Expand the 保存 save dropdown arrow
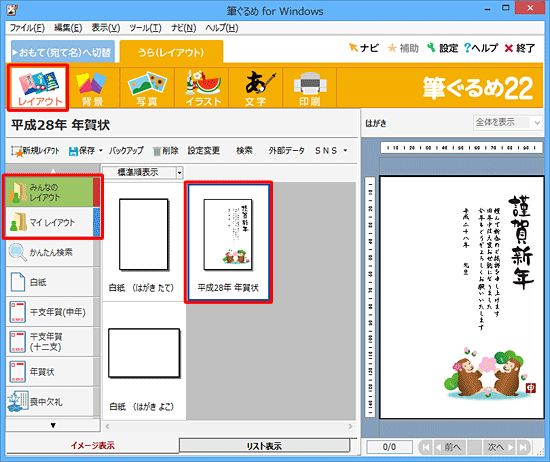 pyautogui.click(x=101, y=150)
